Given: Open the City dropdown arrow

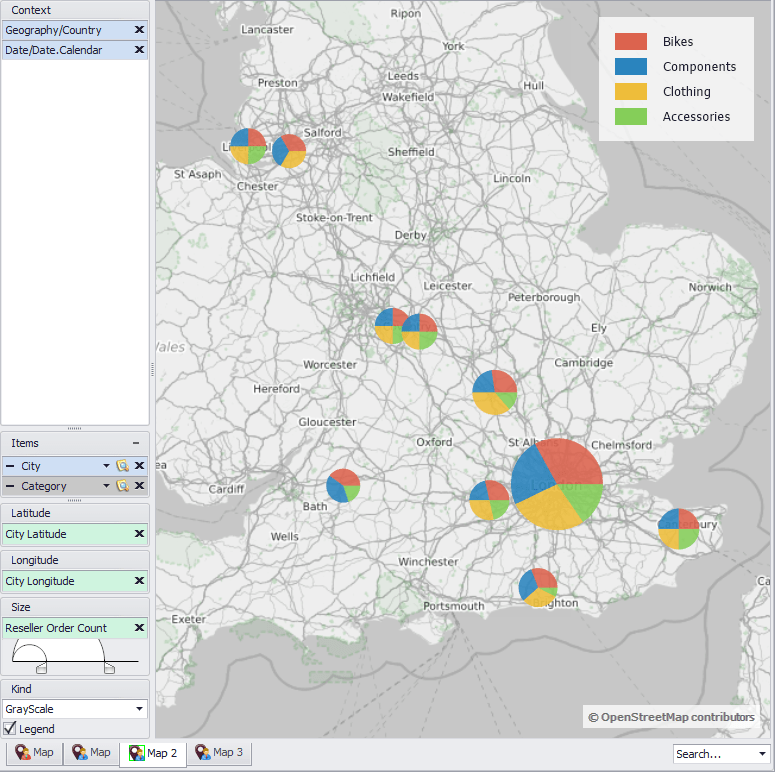Looking at the screenshot, I should pyautogui.click(x=106, y=466).
